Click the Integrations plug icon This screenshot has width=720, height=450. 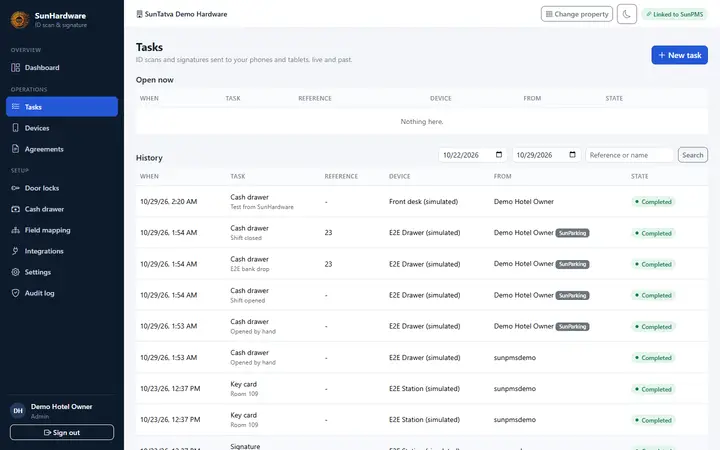tap(16, 251)
